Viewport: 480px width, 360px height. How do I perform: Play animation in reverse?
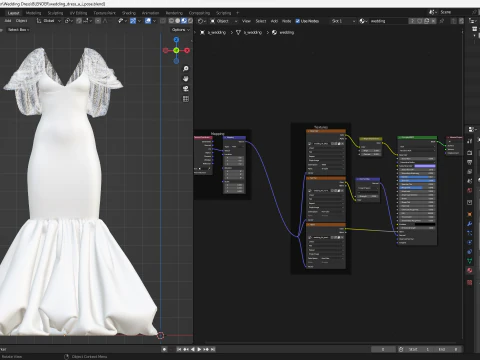193,349
